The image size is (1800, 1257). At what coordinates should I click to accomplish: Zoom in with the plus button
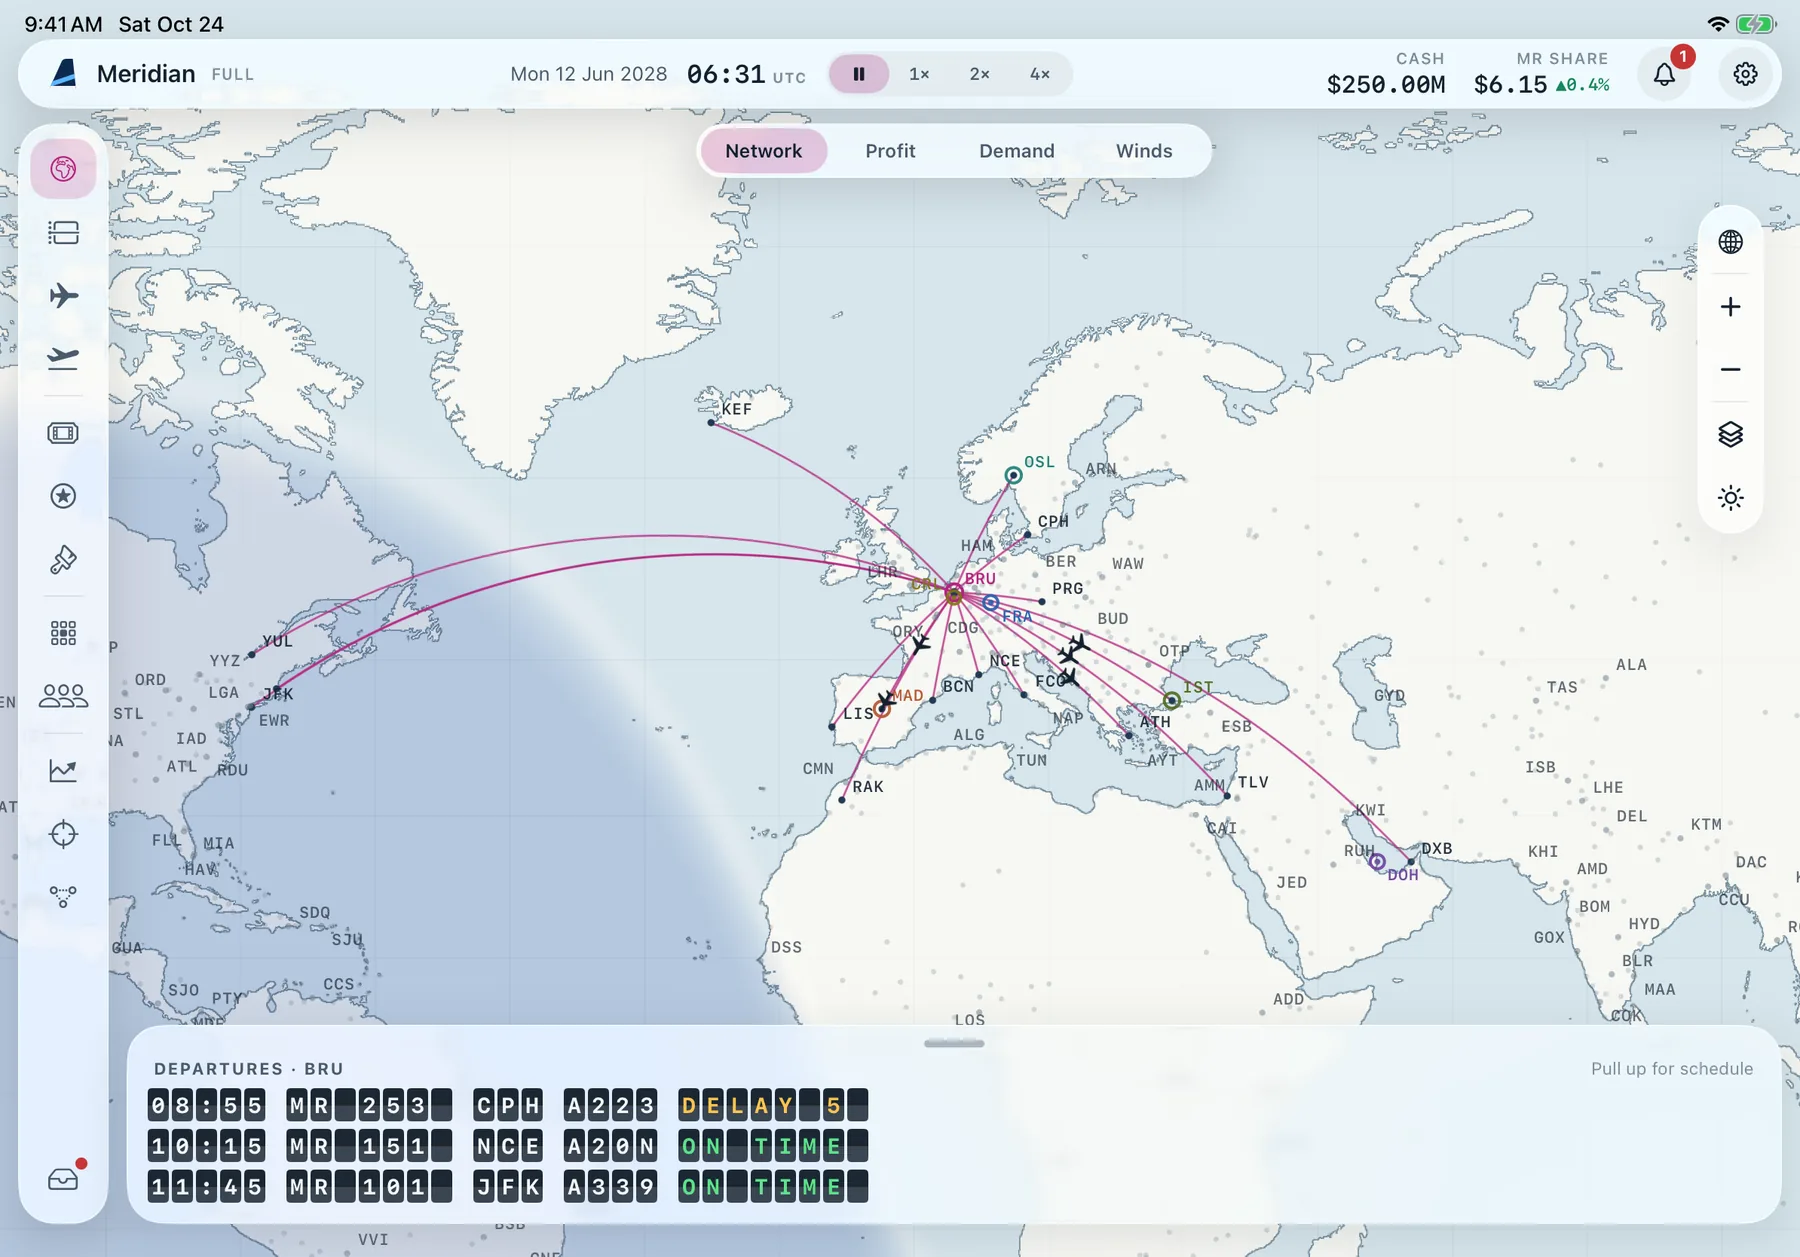pyautogui.click(x=1730, y=307)
